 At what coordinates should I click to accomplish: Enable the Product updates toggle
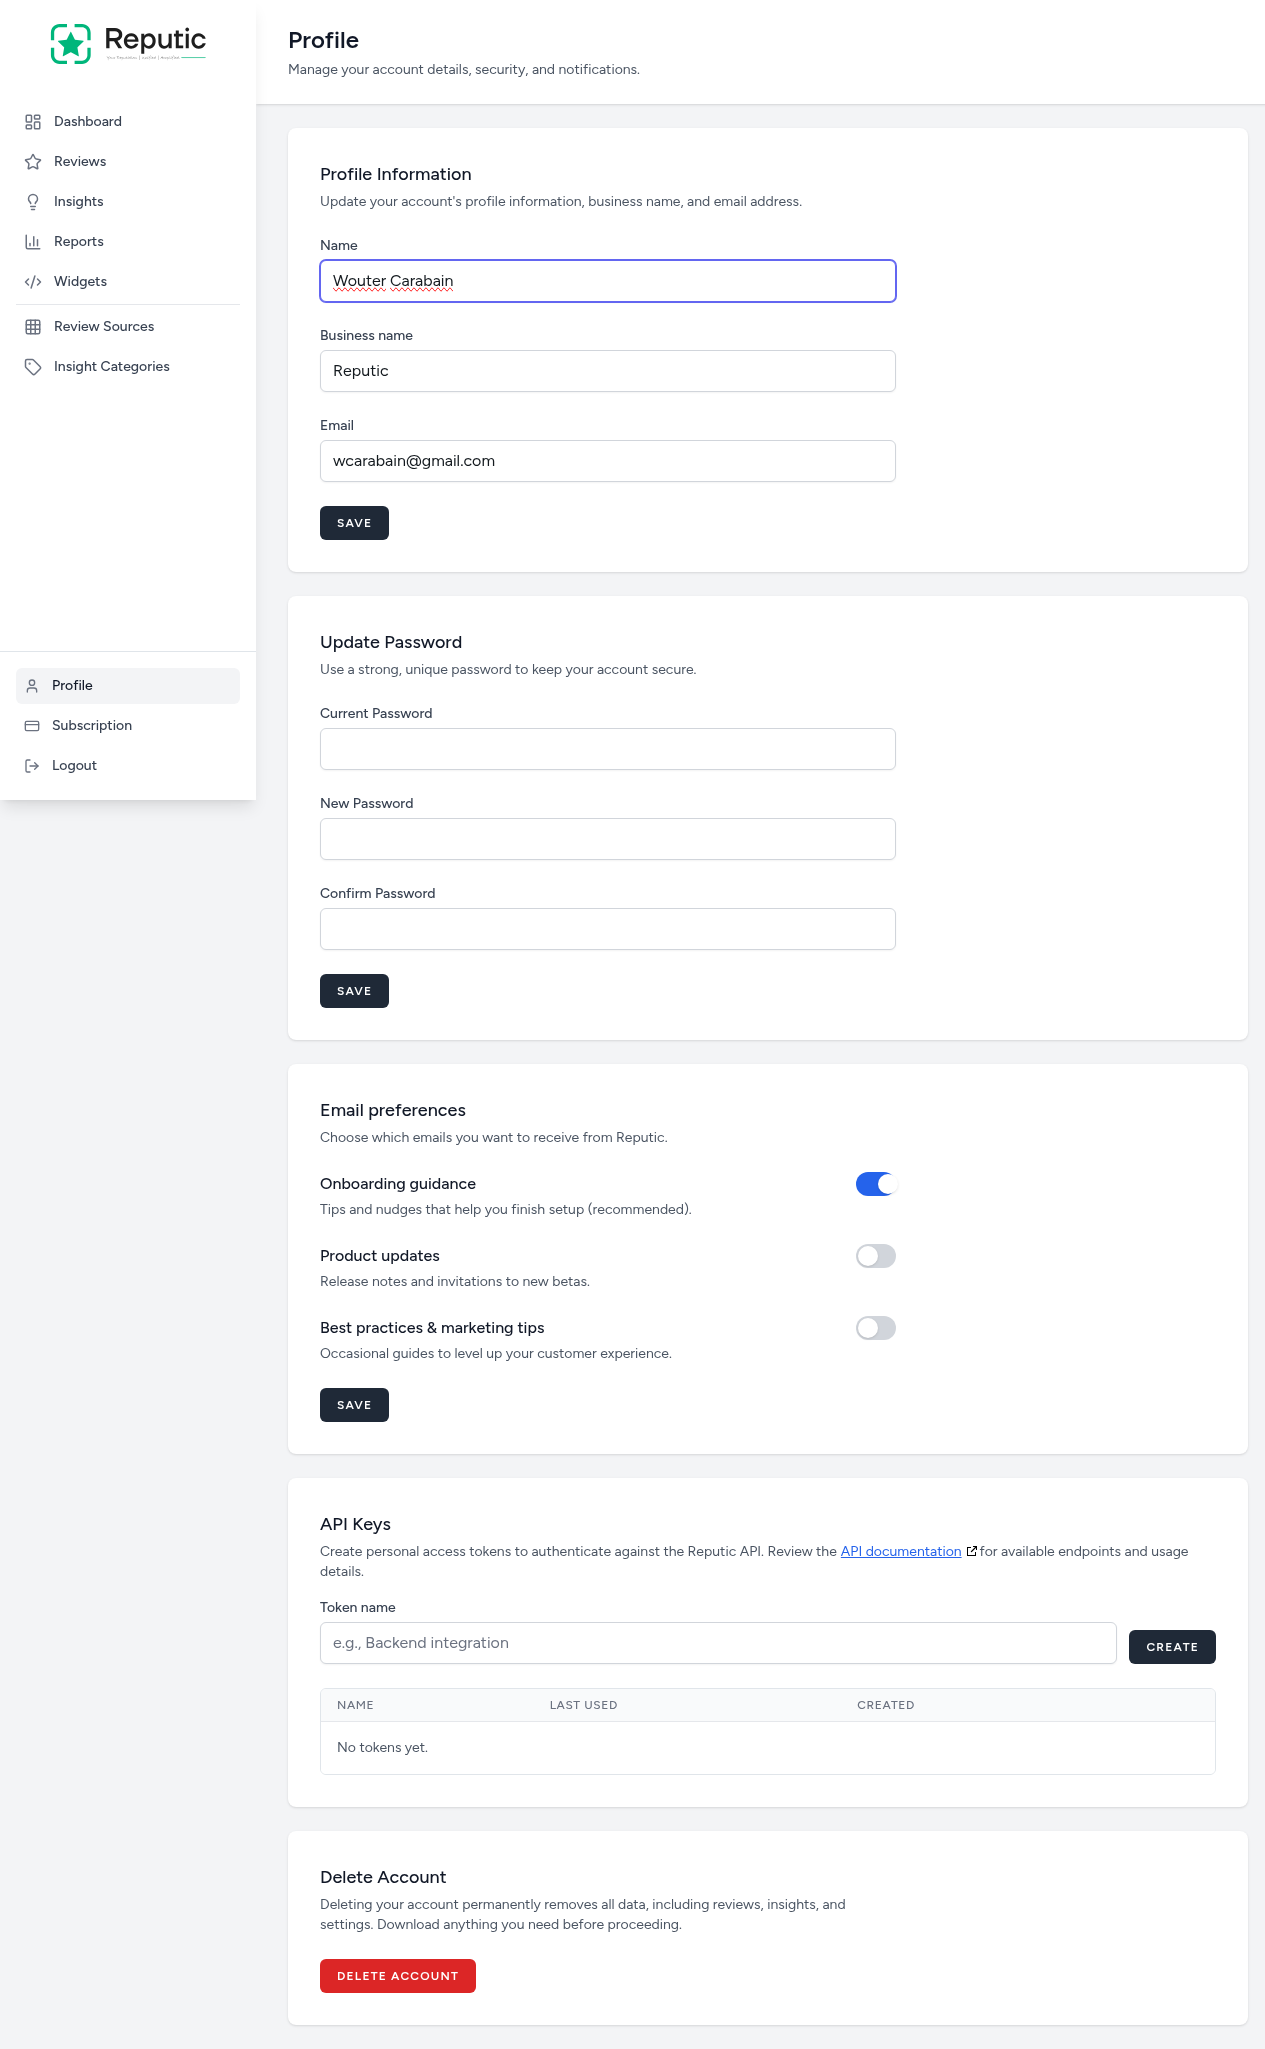[875, 1255]
